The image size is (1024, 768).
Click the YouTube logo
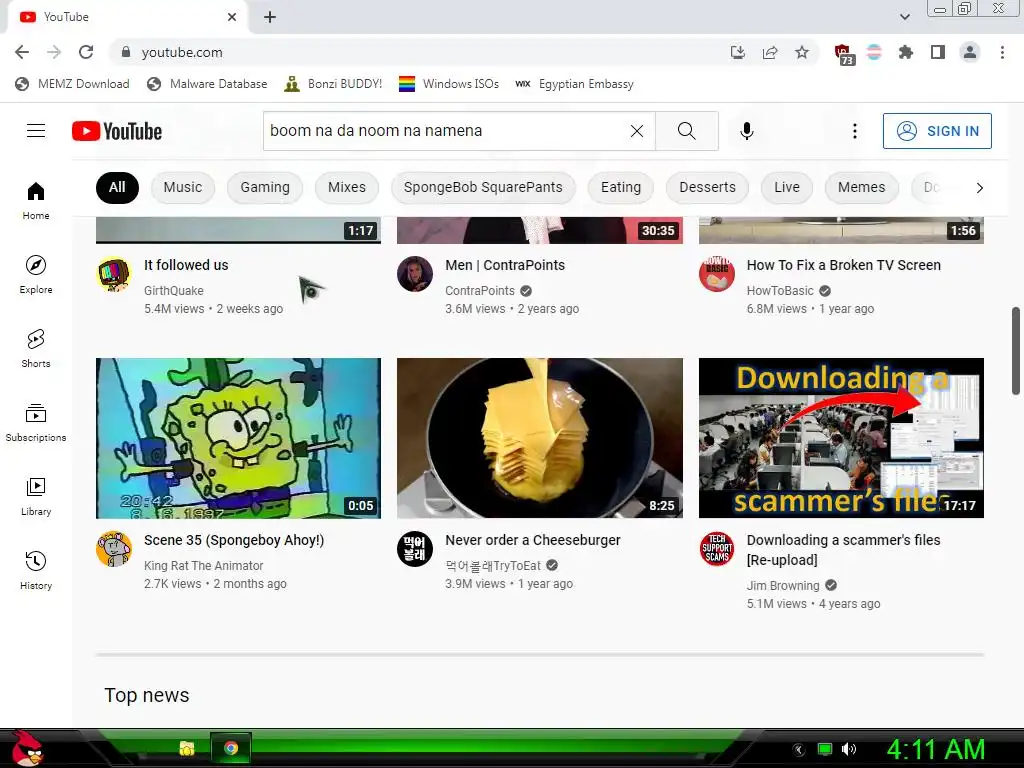[117, 131]
